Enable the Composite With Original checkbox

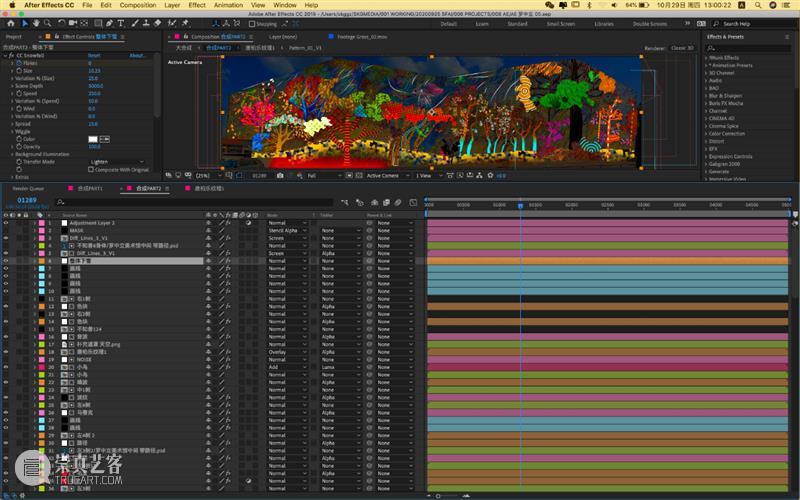[91, 169]
